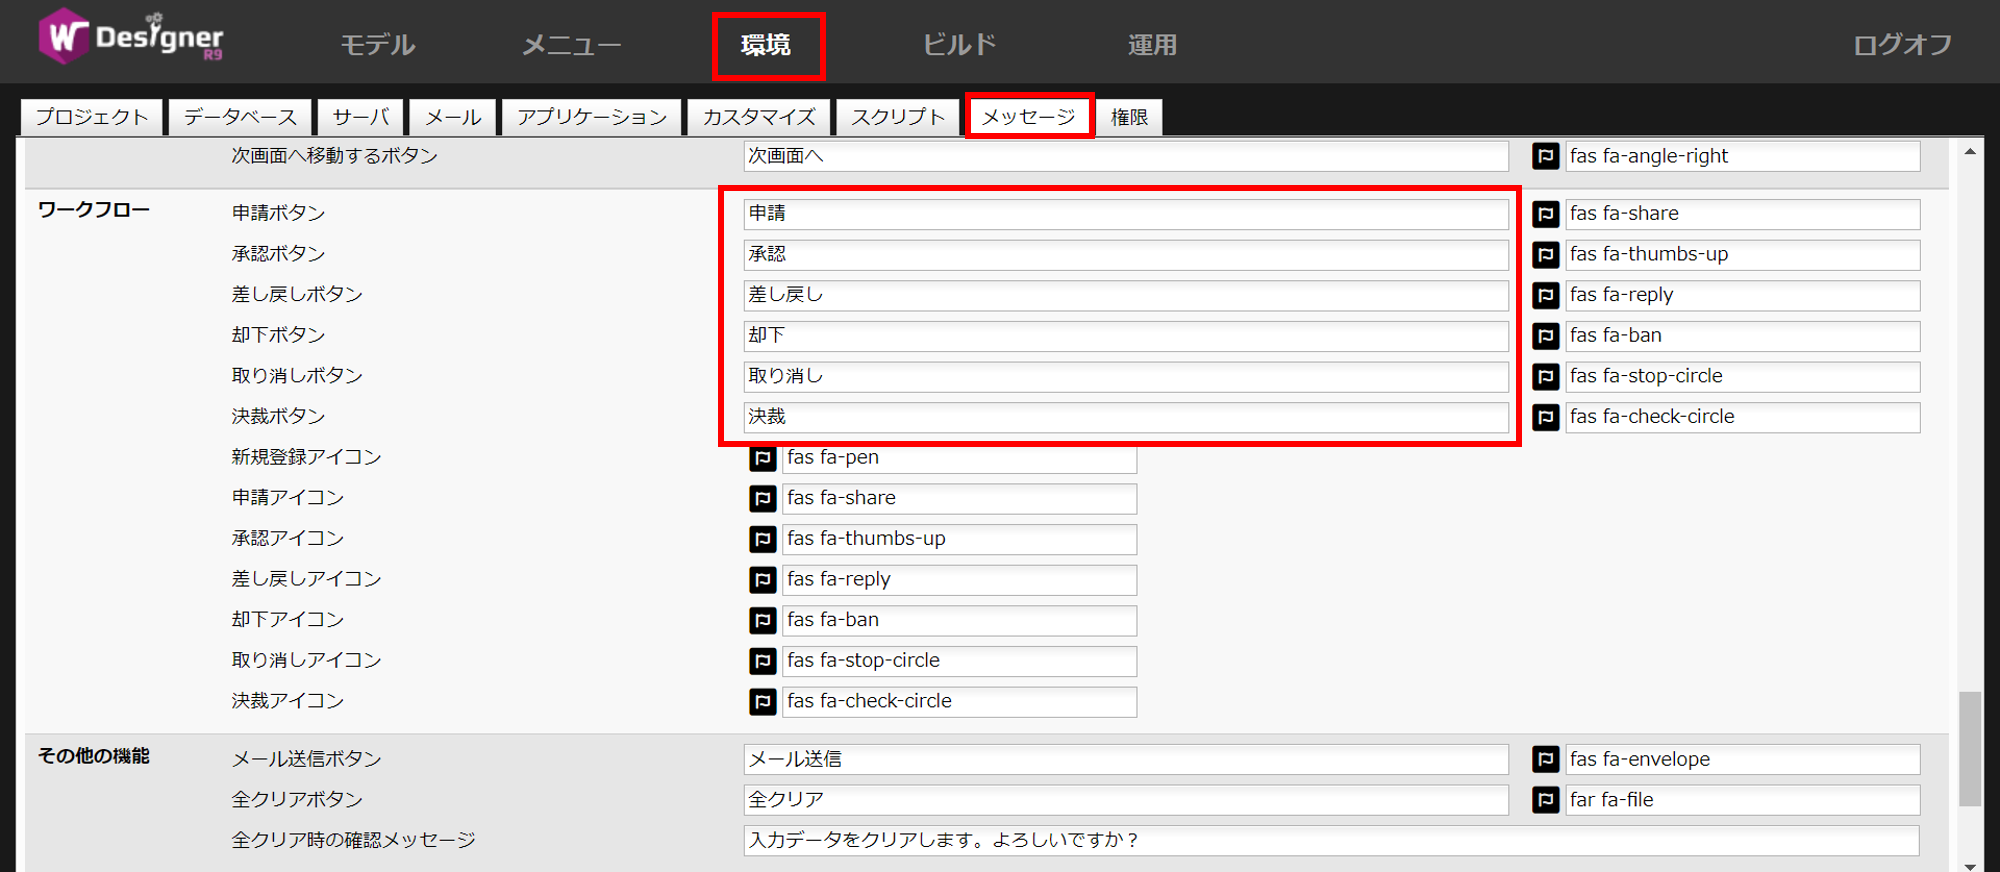Open icon picker beside fas fa-envelope
Image resolution: width=2000 pixels, height=872 pixels.
coord(1545,759)
